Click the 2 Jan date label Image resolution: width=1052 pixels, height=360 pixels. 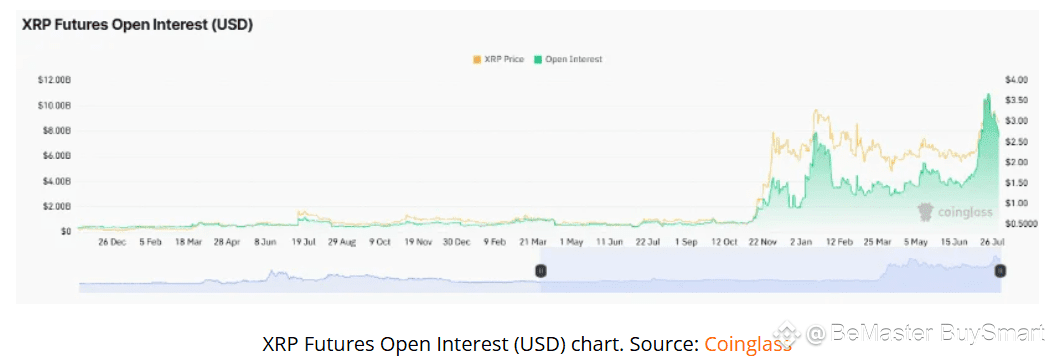click(x=800, y=241)
